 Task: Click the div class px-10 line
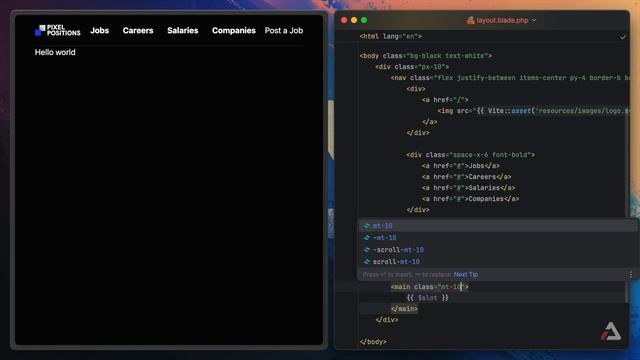pos(412,67)
